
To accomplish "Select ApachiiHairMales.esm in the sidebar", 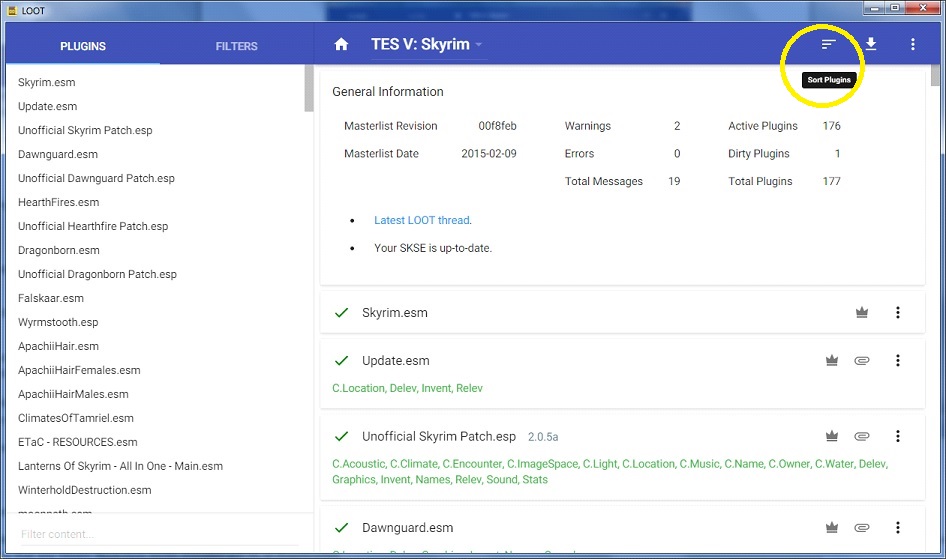I will click(x=73, y=394).
